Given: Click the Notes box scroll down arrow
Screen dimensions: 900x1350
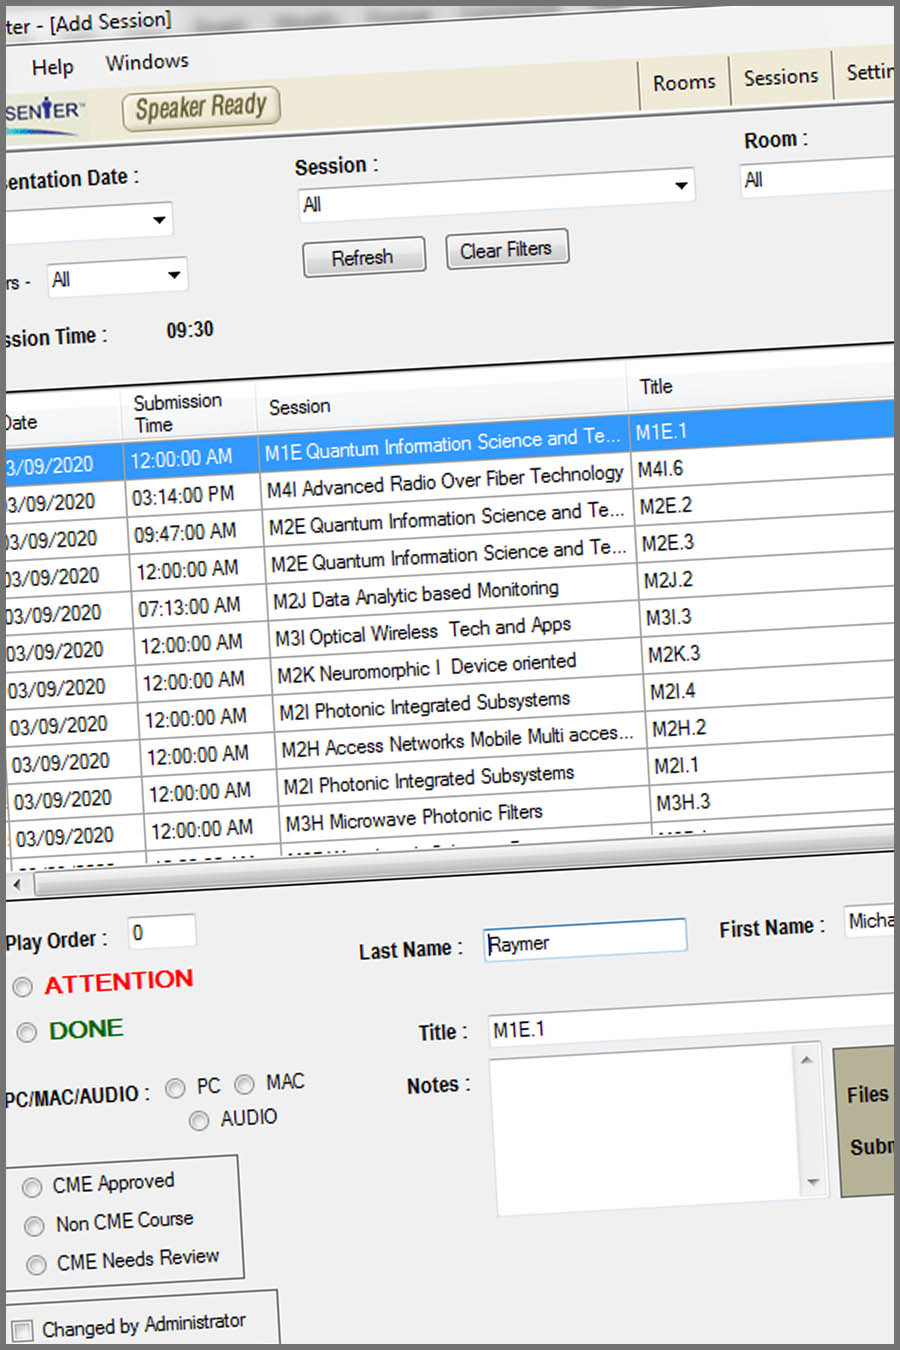Looking at the screenshot, I should (813, 1182).
